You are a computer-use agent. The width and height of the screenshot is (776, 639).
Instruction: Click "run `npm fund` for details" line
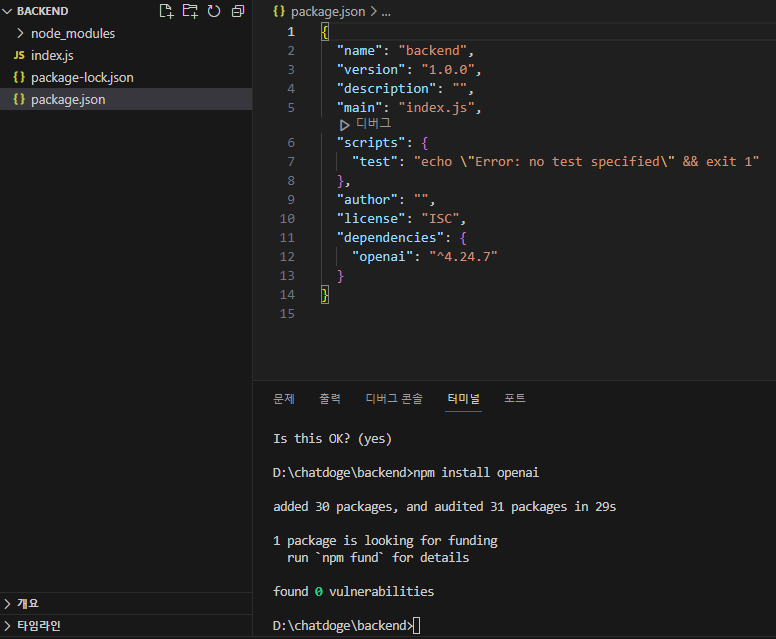(378, 558)
